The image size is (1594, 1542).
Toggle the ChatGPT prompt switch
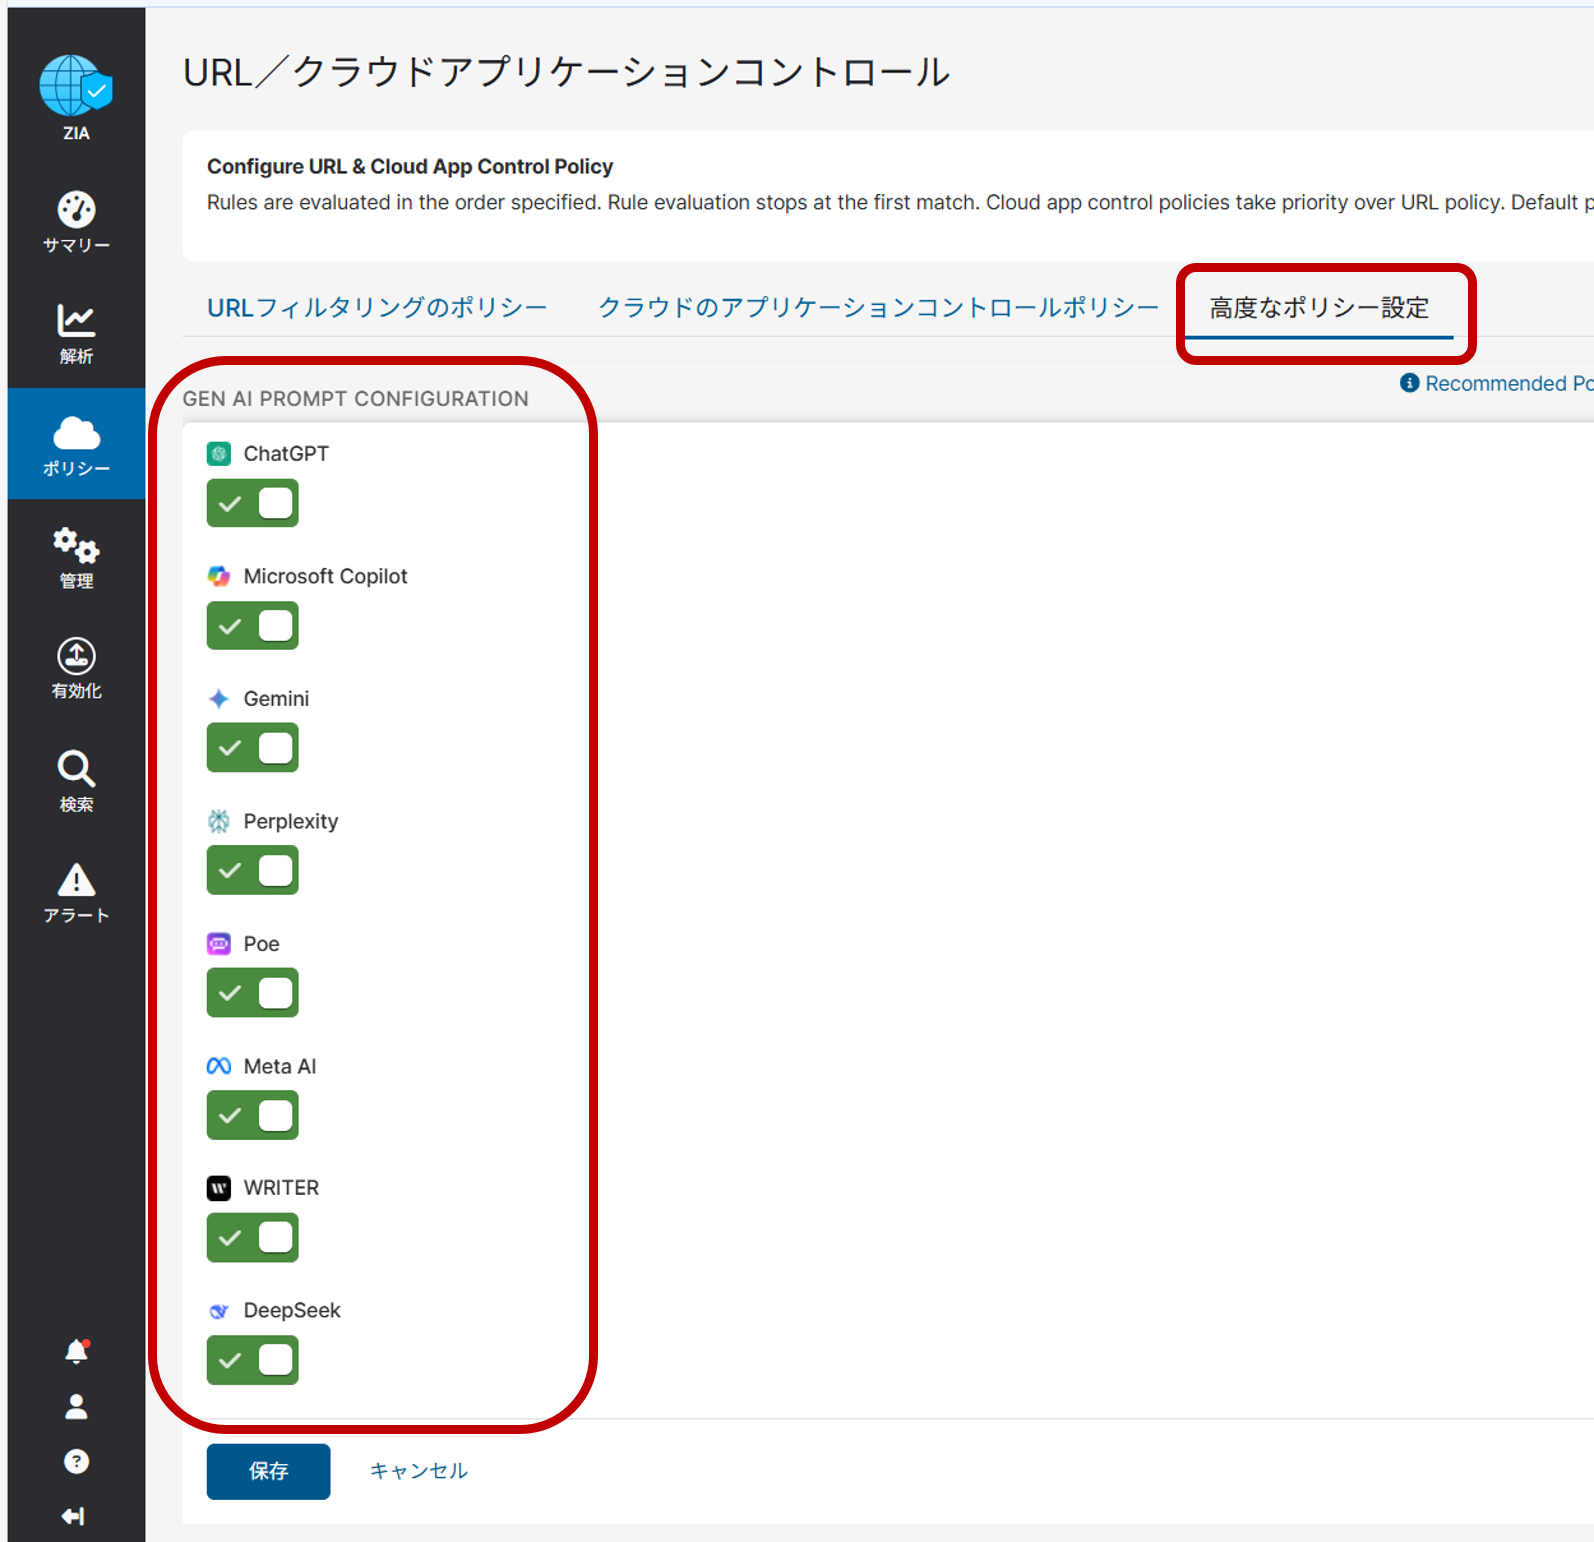pos(252,503)
